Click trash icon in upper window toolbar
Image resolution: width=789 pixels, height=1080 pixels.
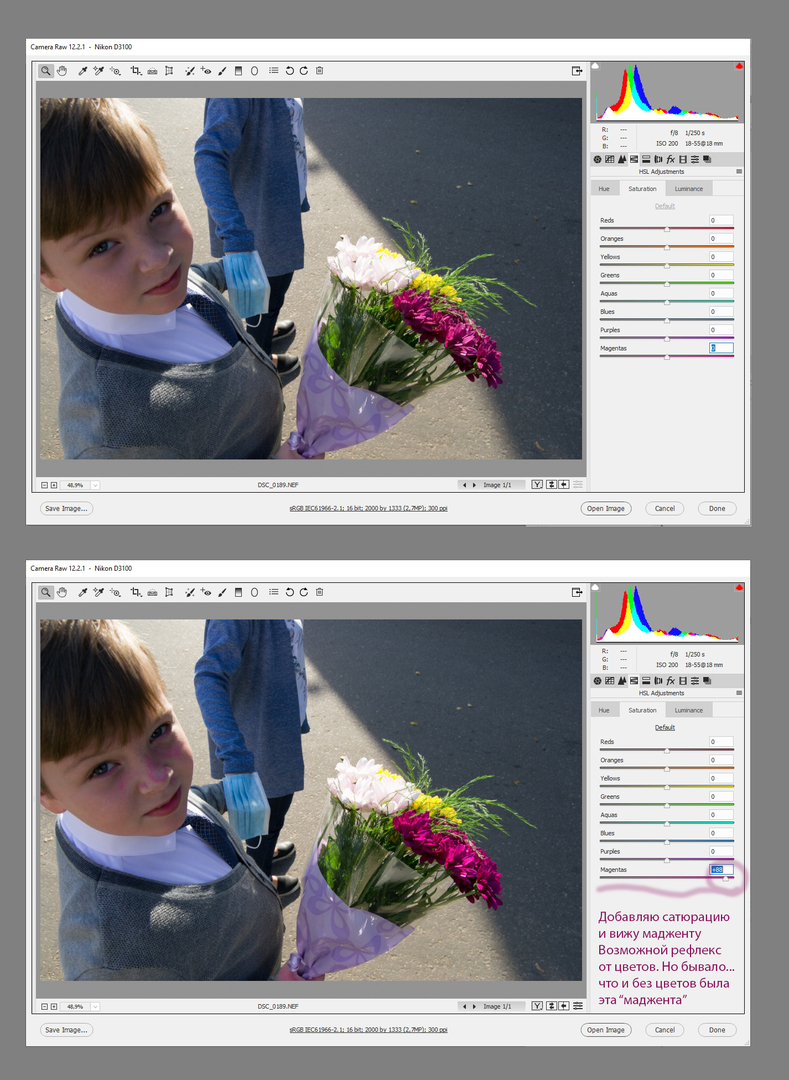[x=319, y=71]
